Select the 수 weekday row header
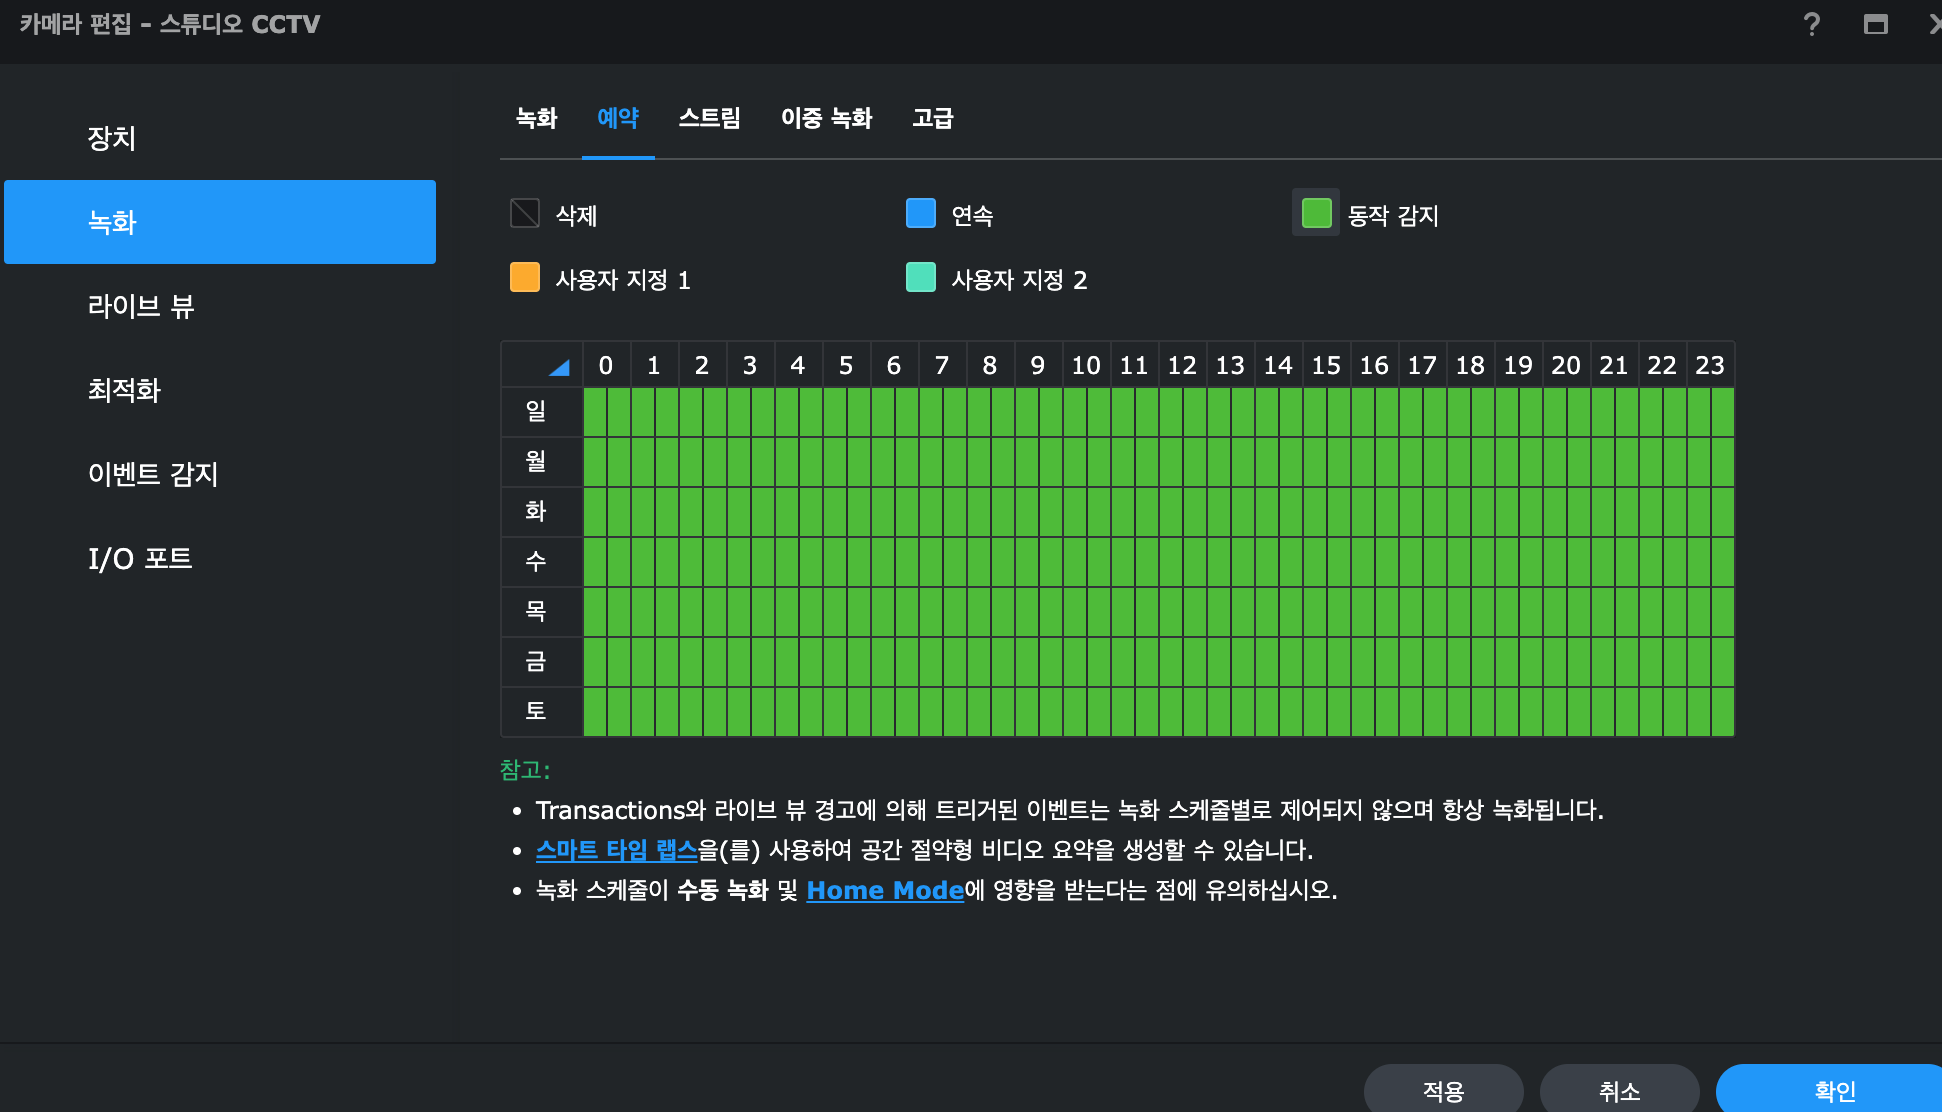The height and width of the screenshot is (1112, 1942). (536, 561)
